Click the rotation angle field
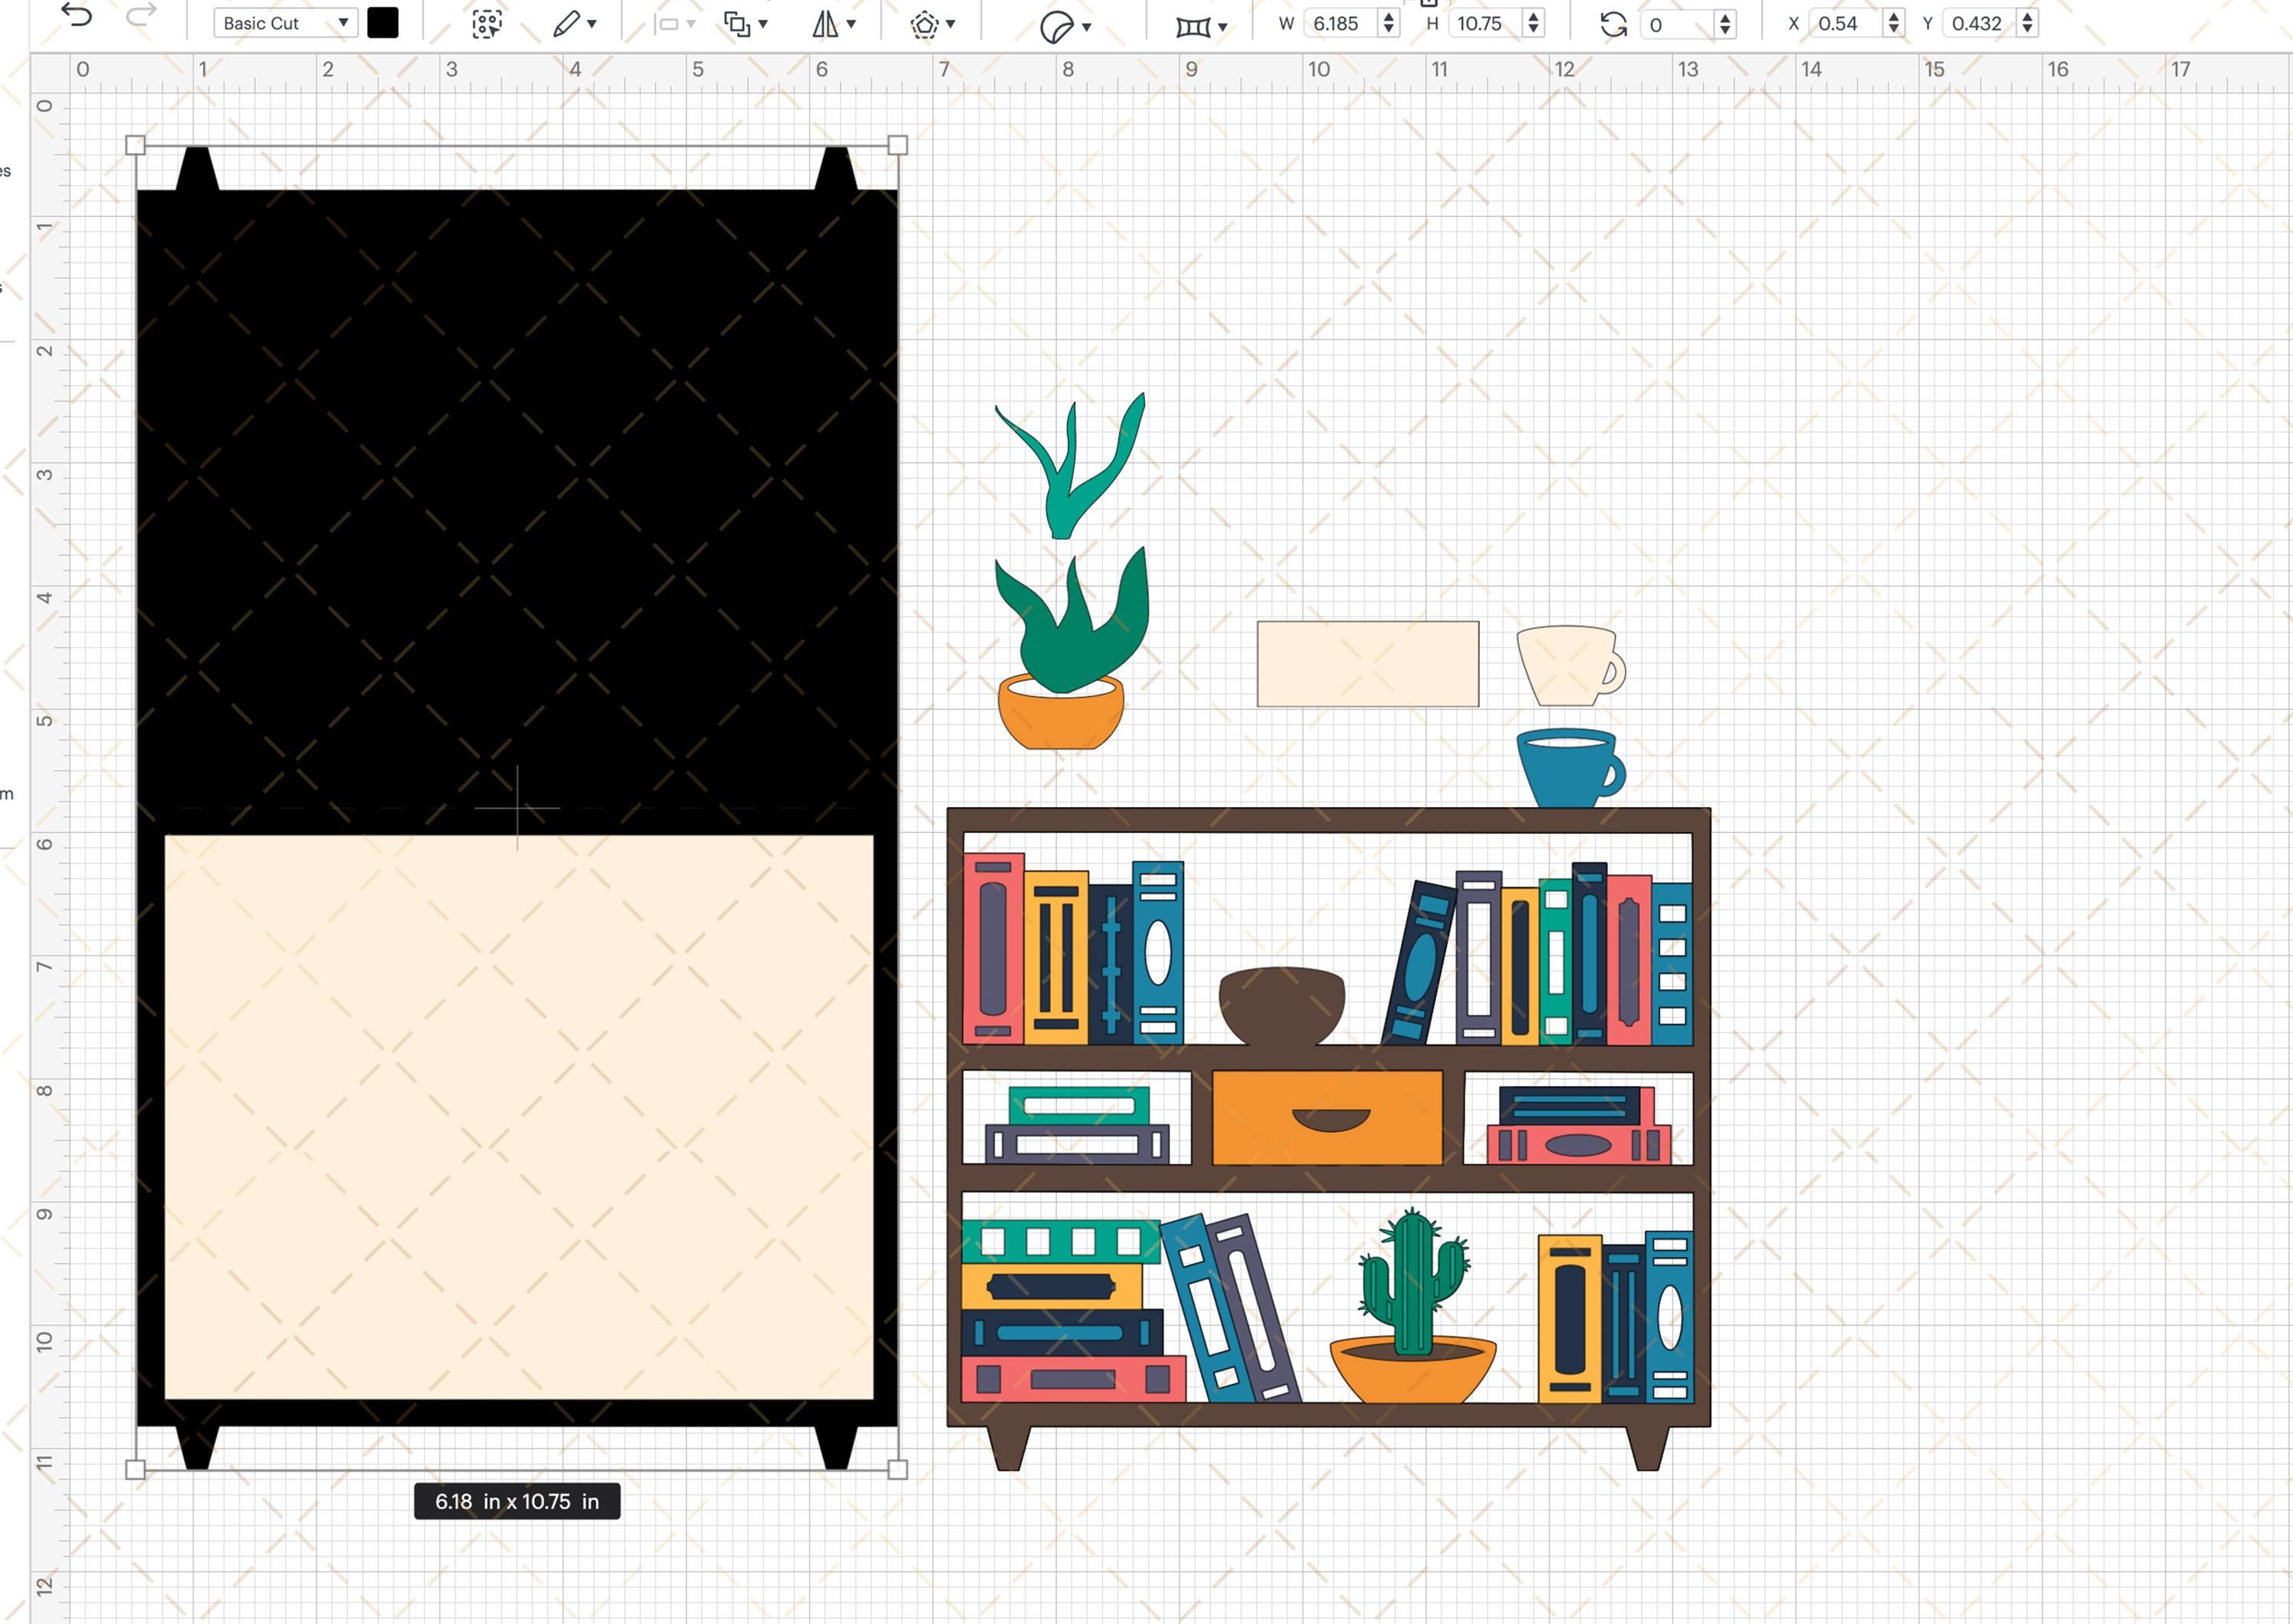 point(1677,24)
